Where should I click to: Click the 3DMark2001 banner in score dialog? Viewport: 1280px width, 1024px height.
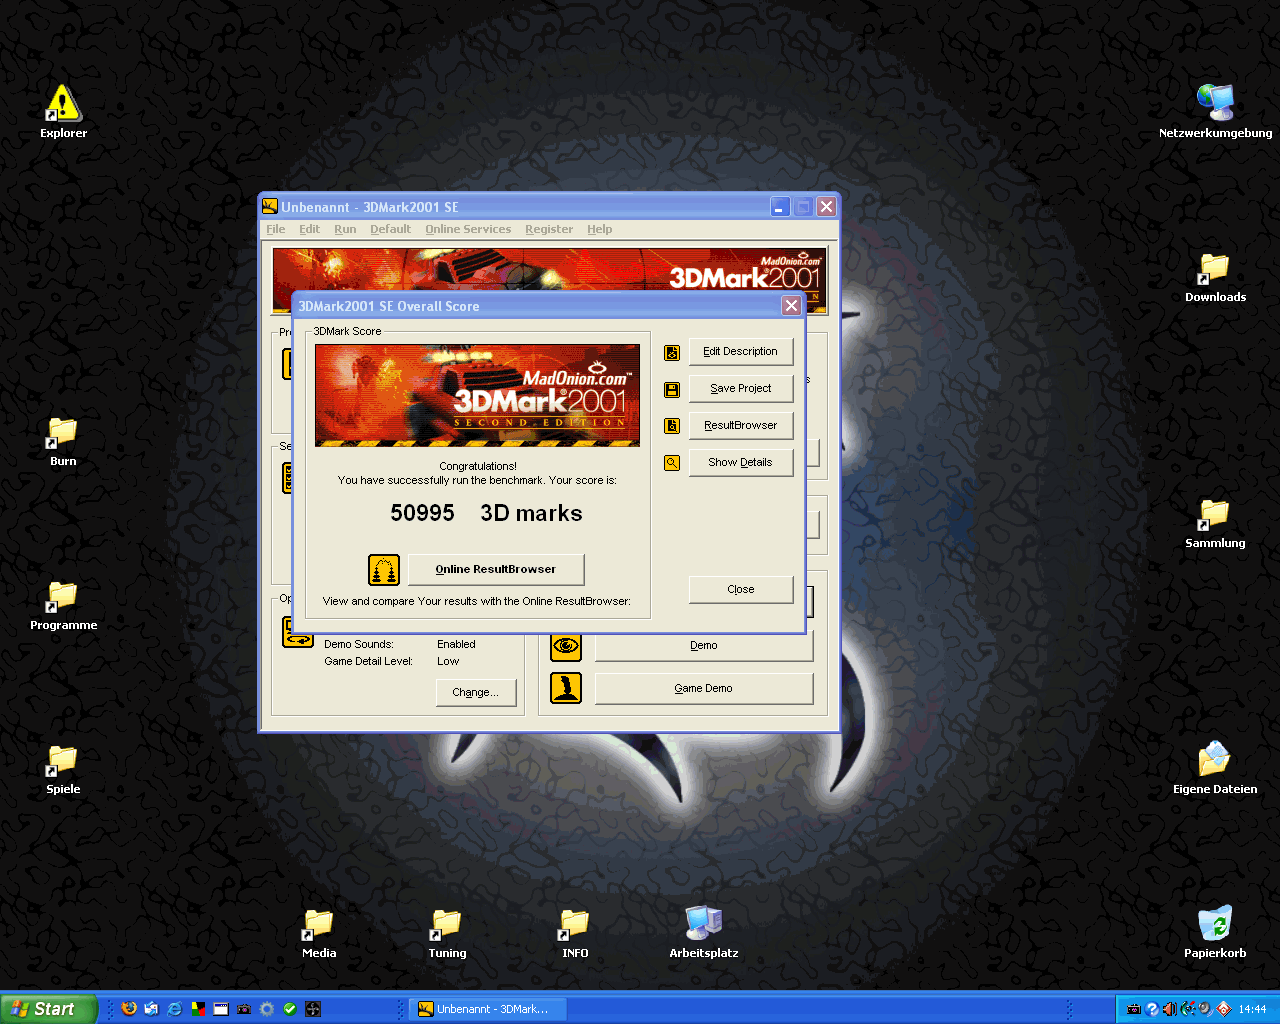coord(477,395)
